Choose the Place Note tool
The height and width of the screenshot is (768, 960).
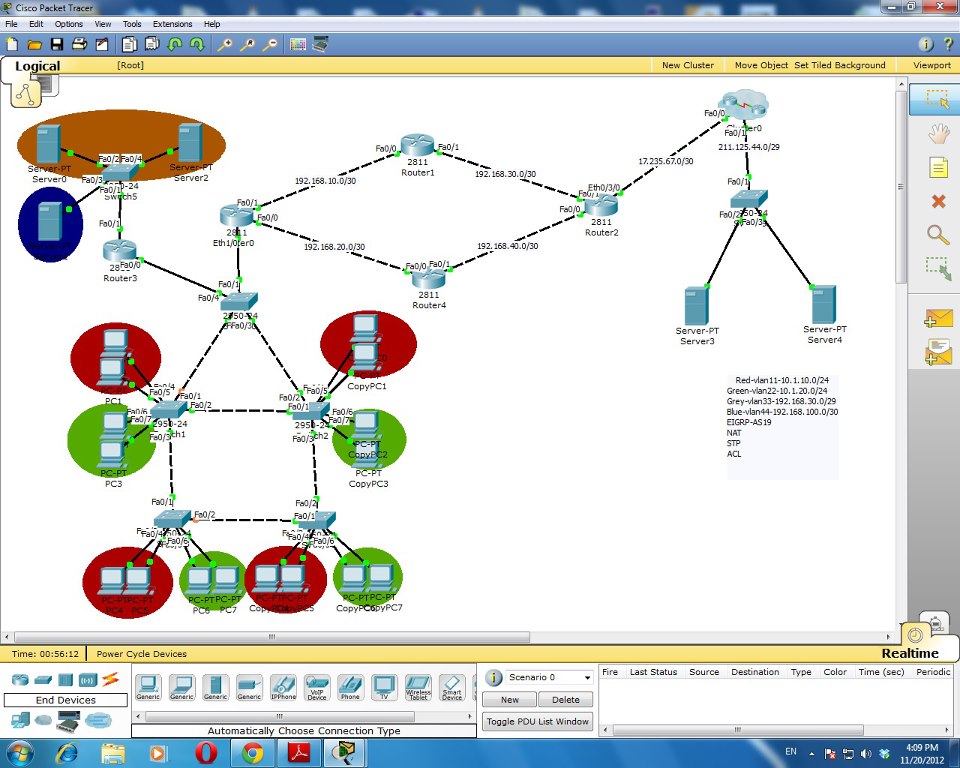(938, 167)
